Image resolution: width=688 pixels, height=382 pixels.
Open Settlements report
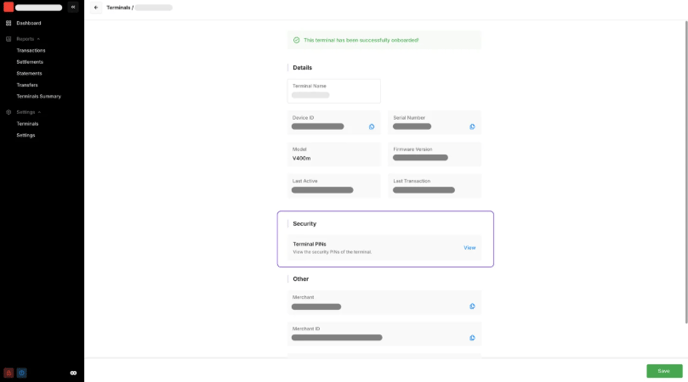coord(30,62)
